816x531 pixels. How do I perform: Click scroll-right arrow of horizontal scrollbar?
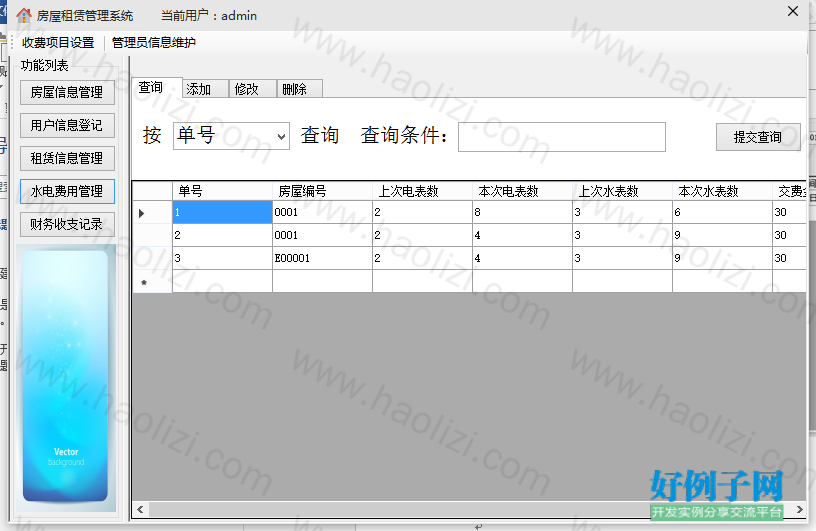(x=799, y=509)
